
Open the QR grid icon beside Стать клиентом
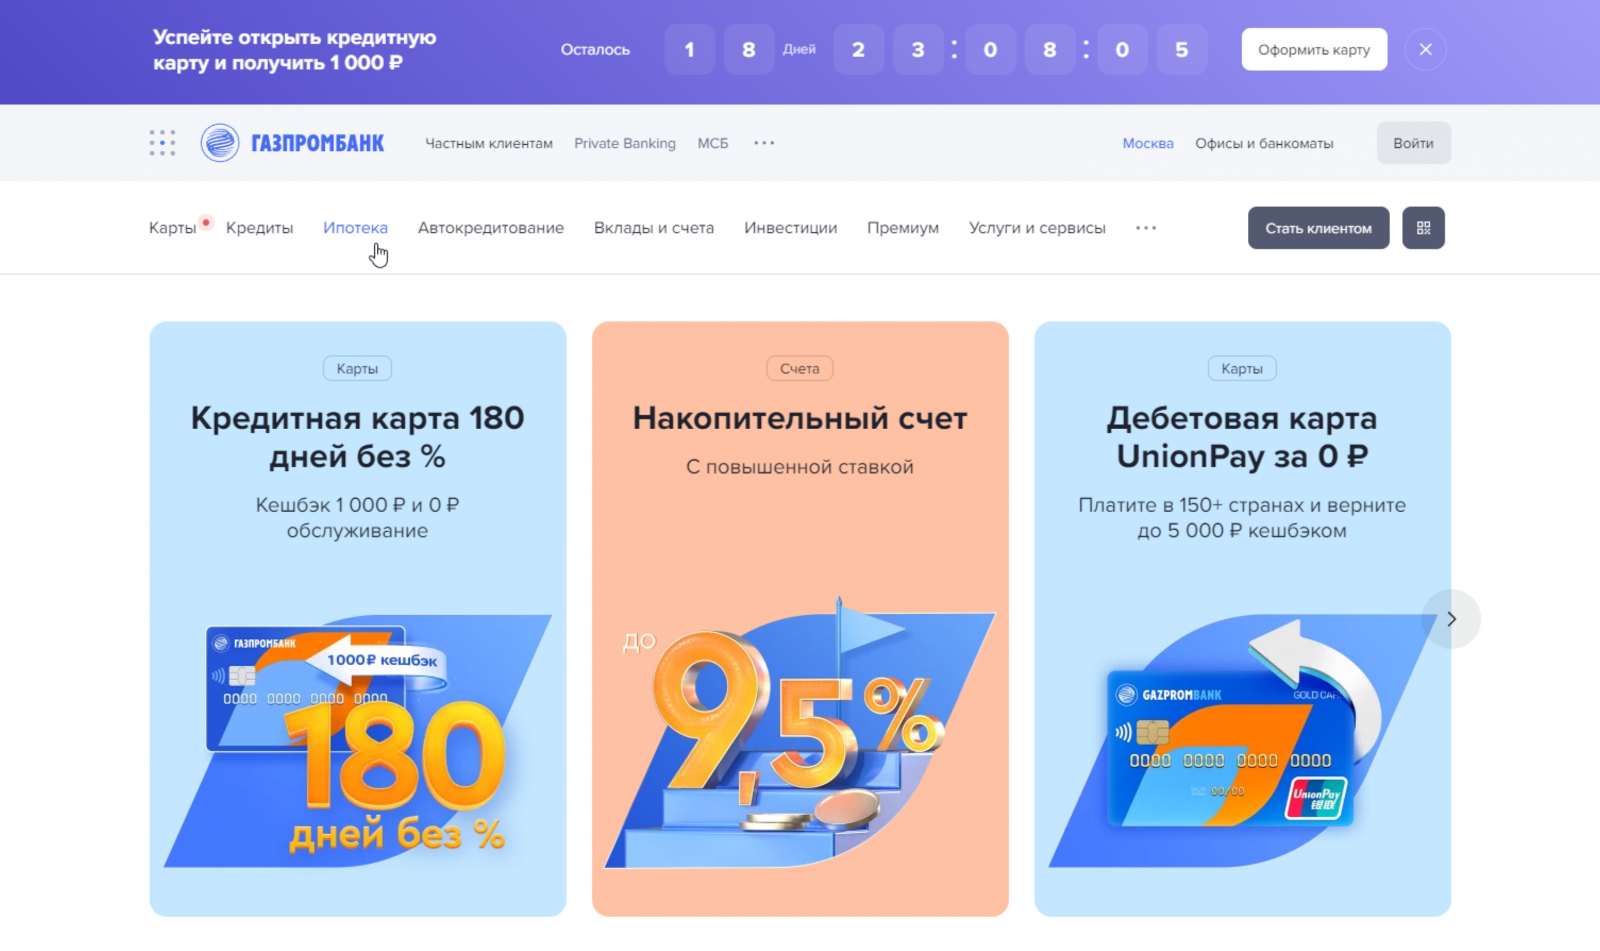1423,228
